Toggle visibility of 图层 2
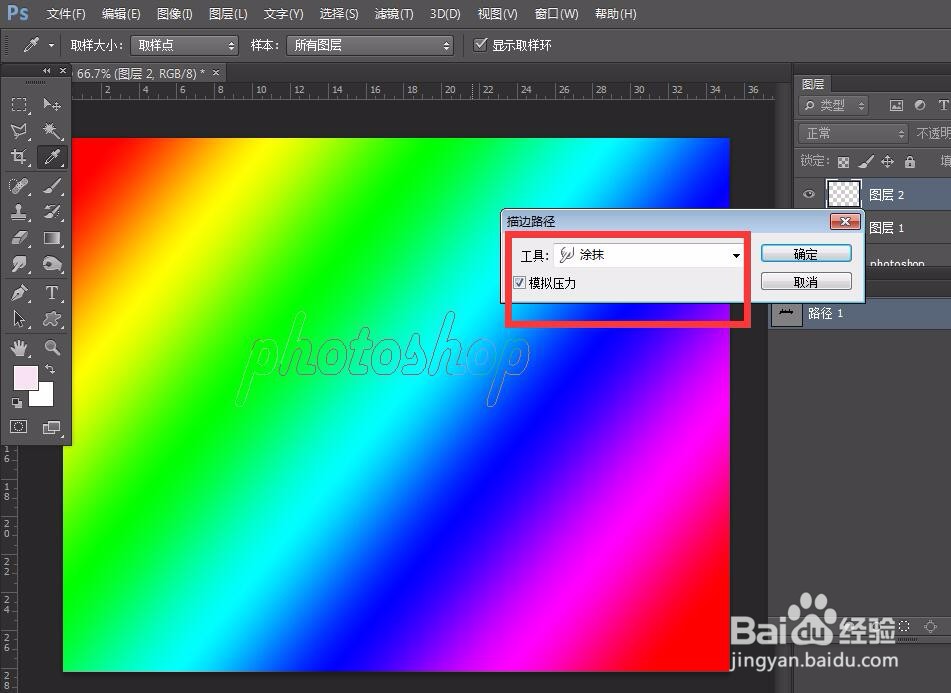Image resolution: width=951 pixels, height=693 pixels. click(808, 194)
